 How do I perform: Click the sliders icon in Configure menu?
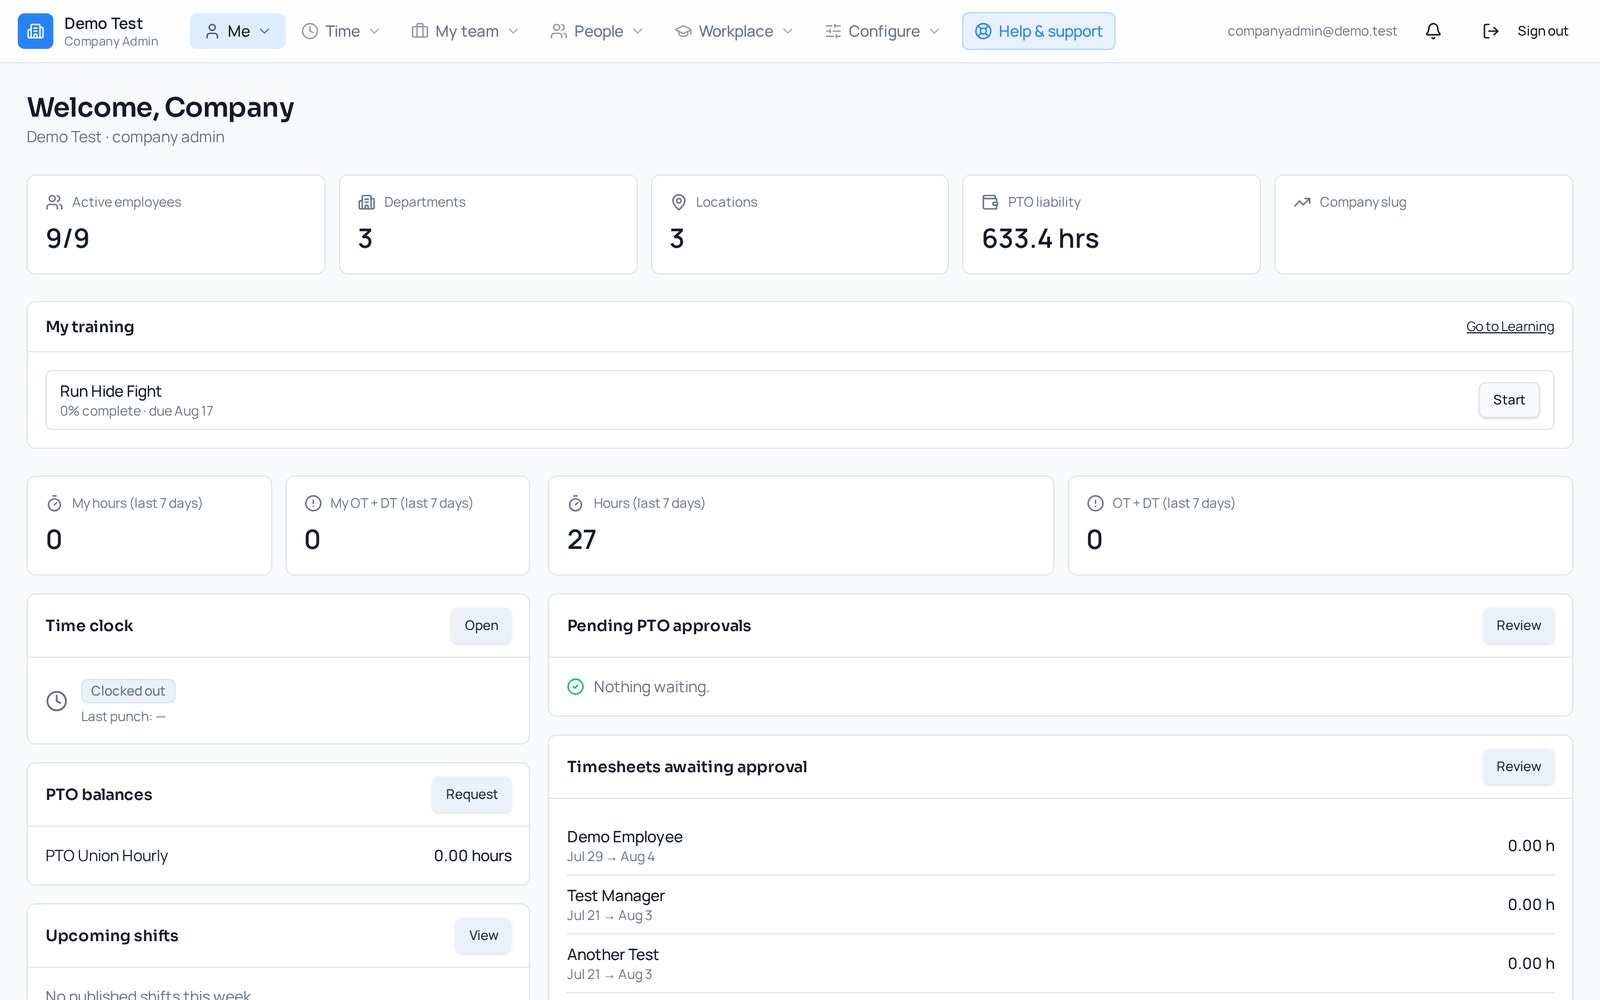833,31
